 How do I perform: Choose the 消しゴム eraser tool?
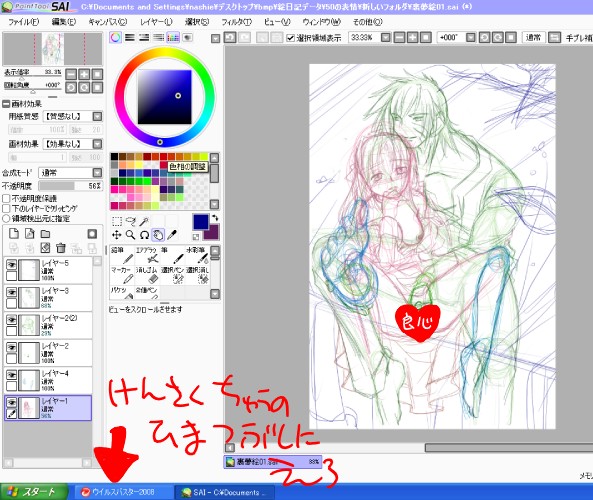tap(147, 275)
